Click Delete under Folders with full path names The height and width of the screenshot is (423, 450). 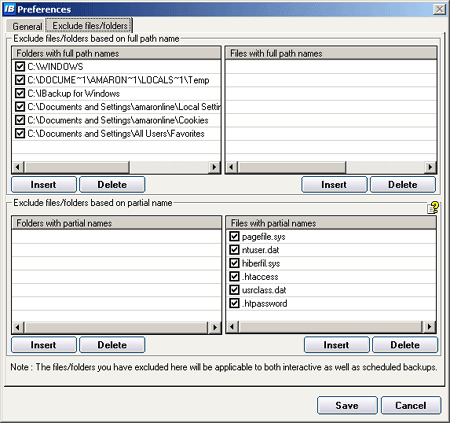112,184
